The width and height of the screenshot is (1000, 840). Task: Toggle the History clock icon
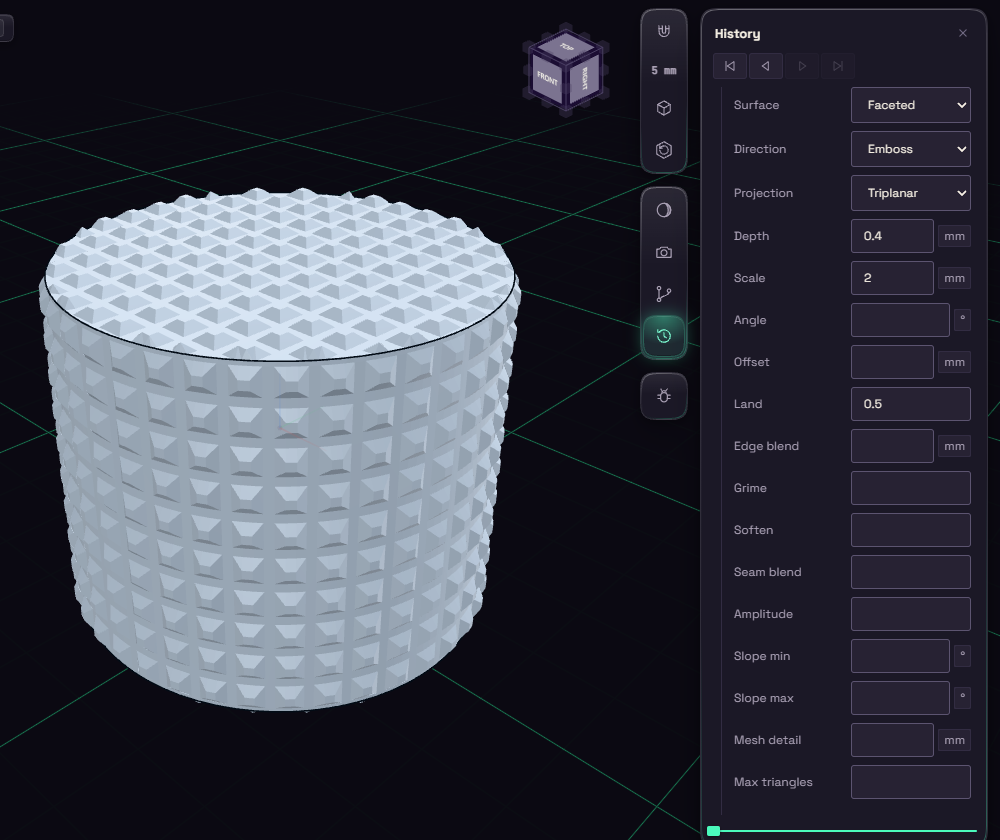click(x=664, y=336)
